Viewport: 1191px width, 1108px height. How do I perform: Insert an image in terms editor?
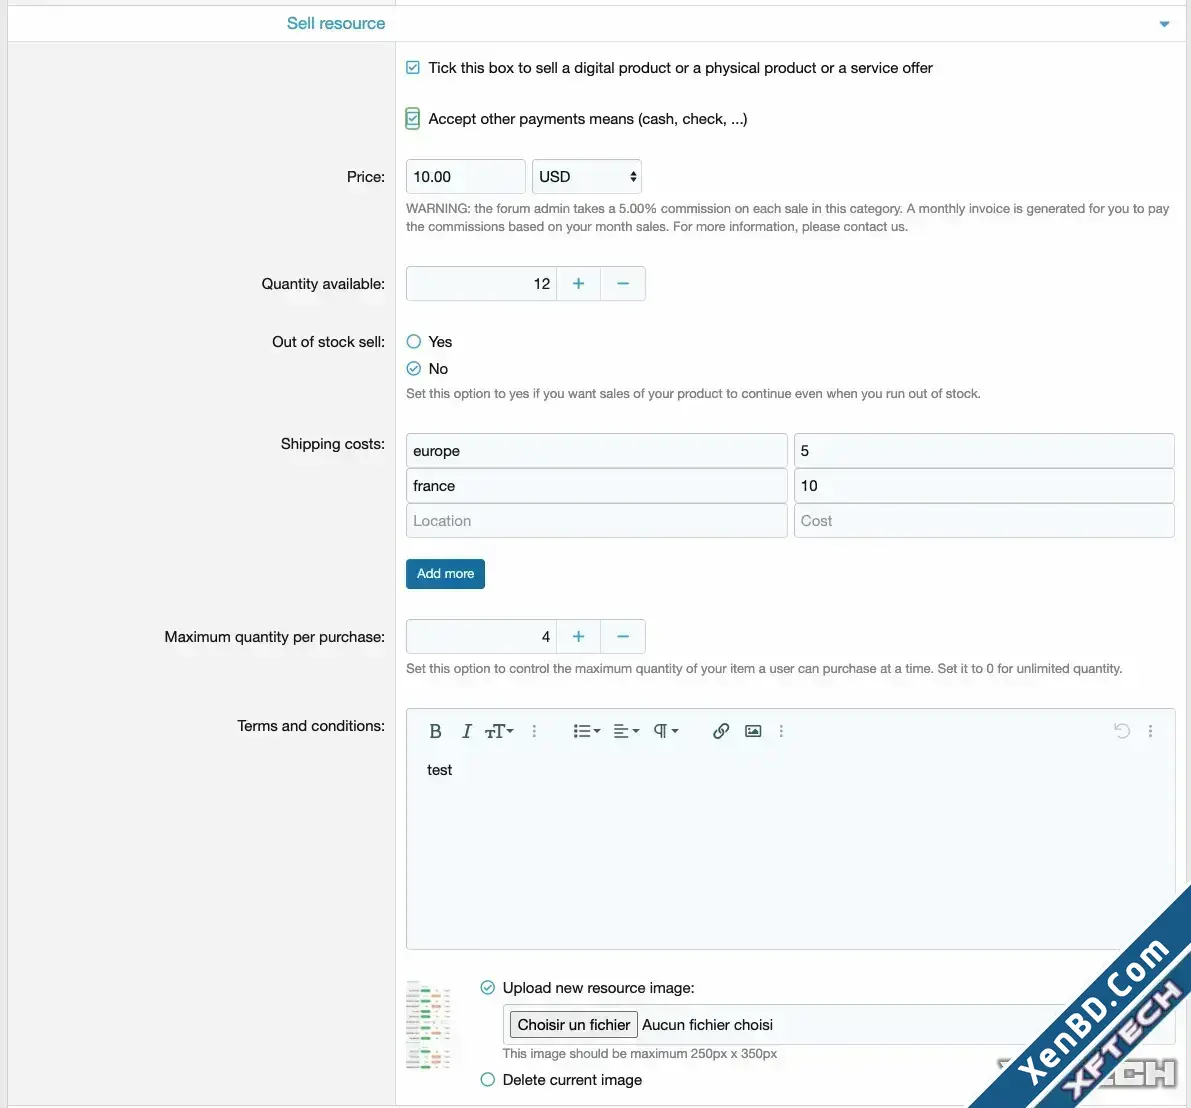point(753,731)
